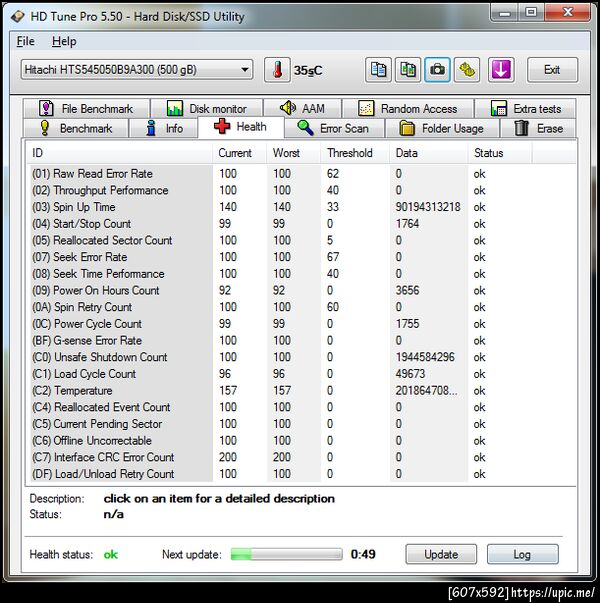Switch to the Disk monitor tab
The height and width of the screenshot is (603, 600).
[x=207, y=108]
